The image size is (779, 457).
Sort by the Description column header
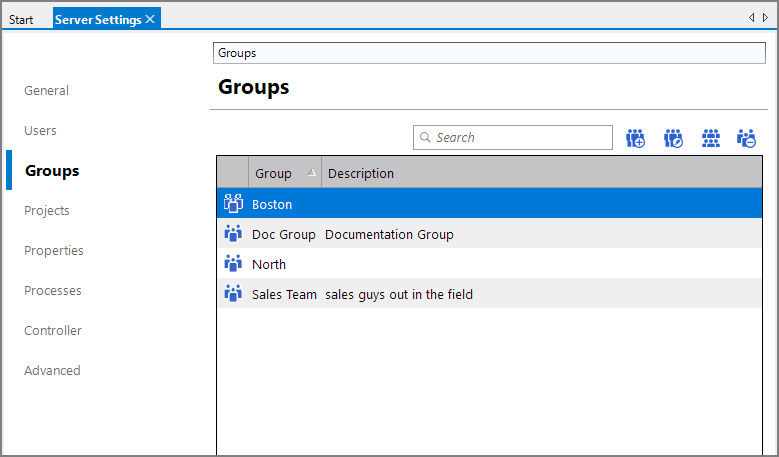(542, 173)
